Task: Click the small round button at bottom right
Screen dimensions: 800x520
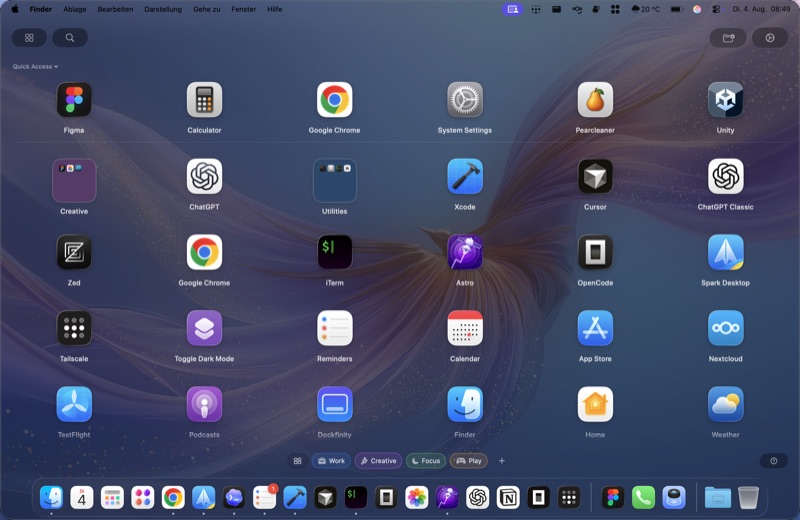Action: [773, 461]
